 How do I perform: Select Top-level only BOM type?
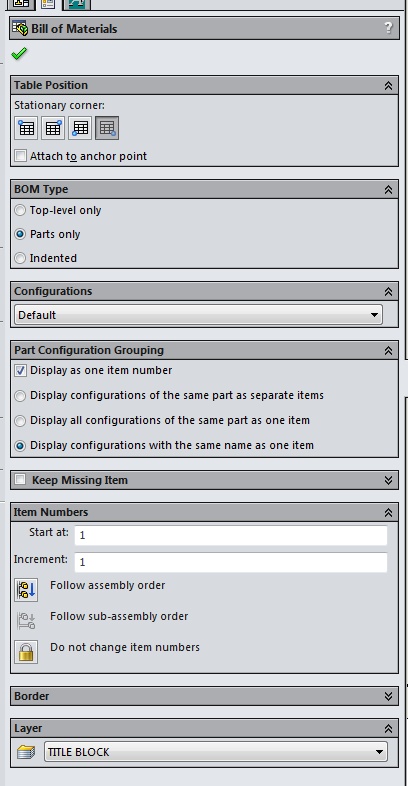(x=20, y=210)
